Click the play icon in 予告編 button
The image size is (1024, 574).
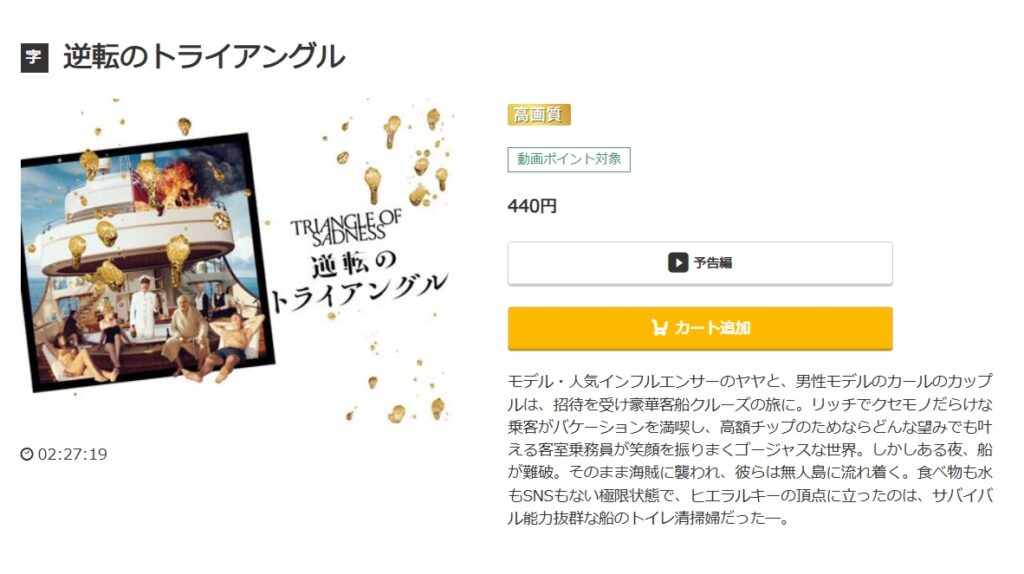[678, 263]
